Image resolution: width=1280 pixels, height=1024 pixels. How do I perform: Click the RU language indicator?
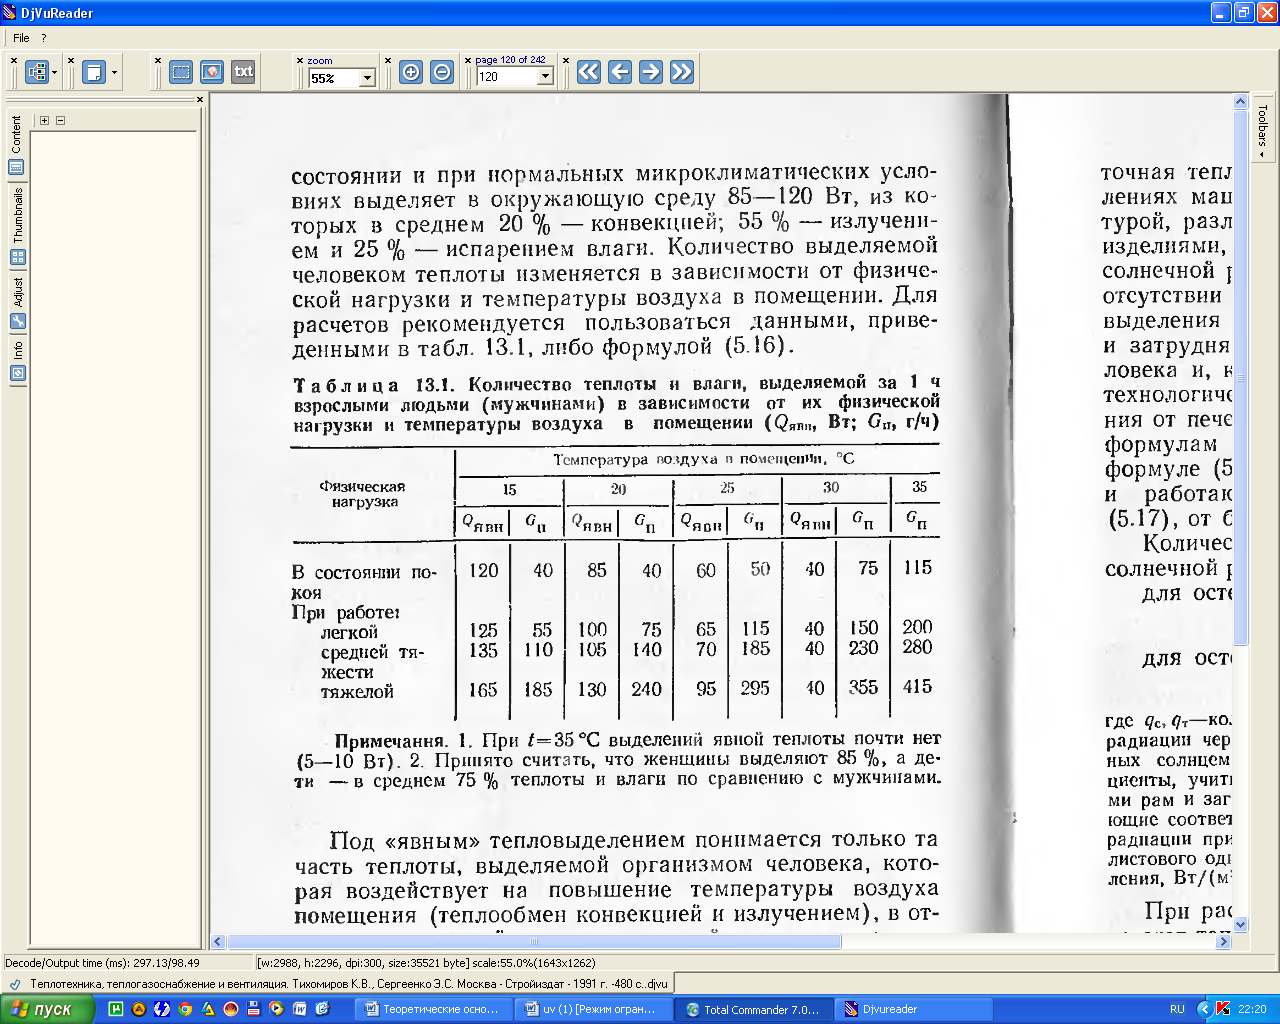click(1177, 1009)
